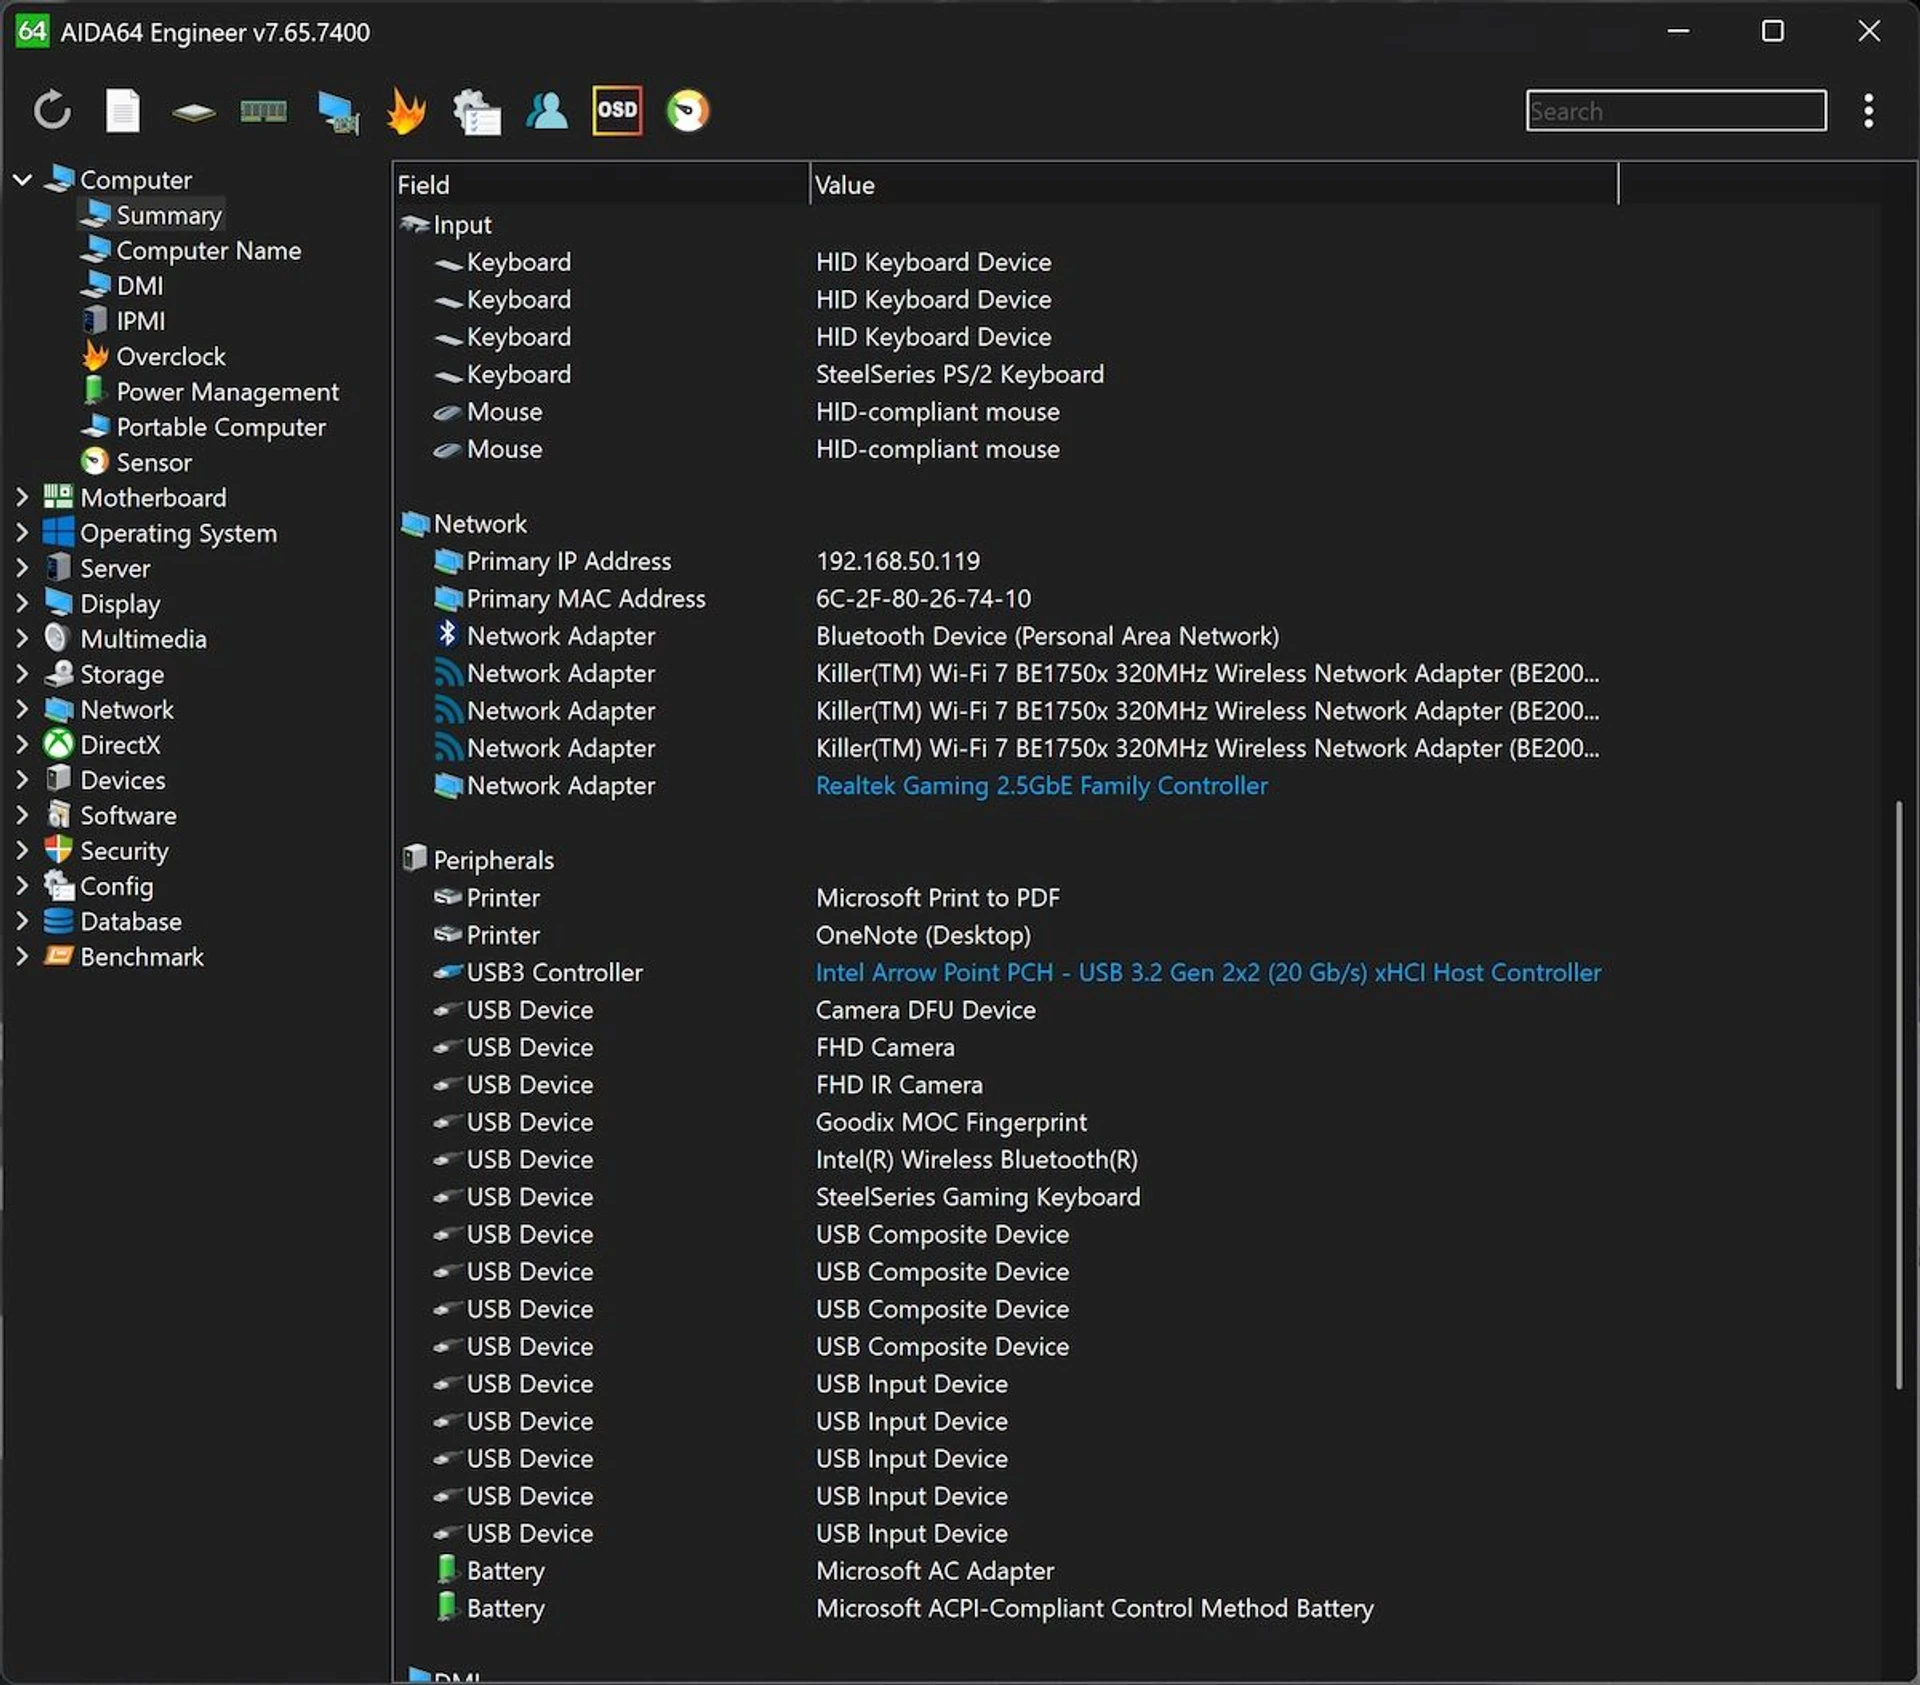
Task: Click the Refresh toolbar icon
Action: [x=52, y=110]
